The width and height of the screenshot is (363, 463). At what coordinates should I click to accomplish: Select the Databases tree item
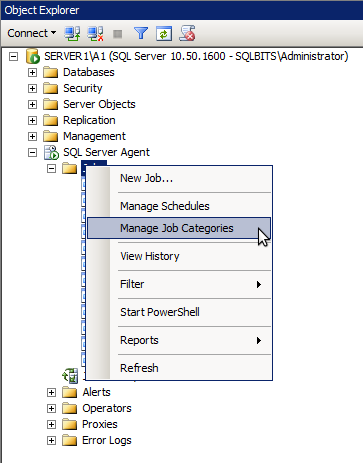tap(89, 72)
